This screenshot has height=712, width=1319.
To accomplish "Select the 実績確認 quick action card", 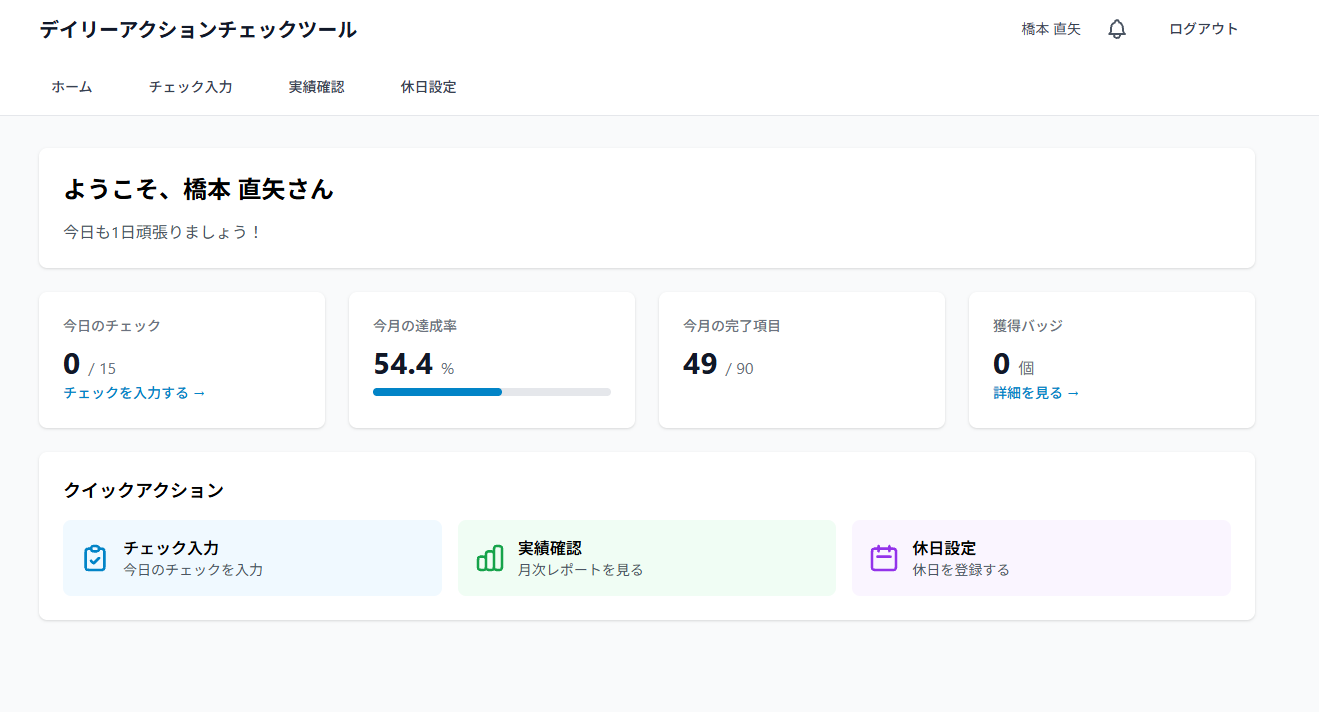I will [x=646, y=558].
